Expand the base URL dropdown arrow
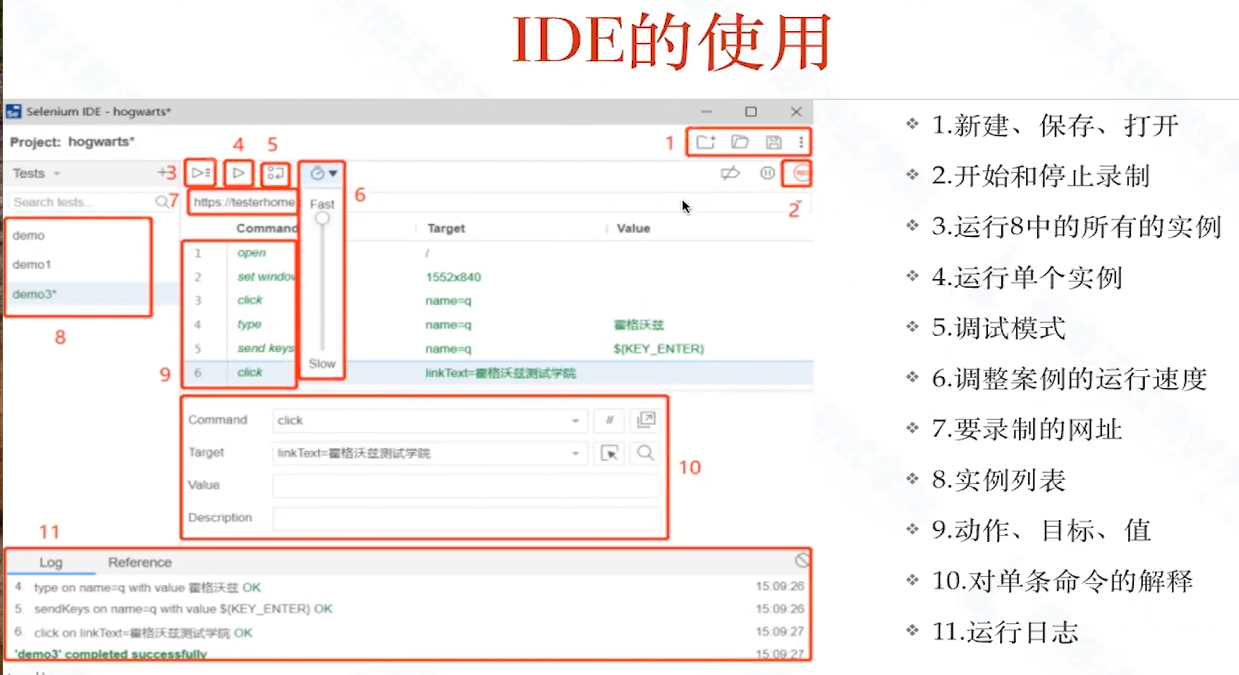 [x=800, y=202]
